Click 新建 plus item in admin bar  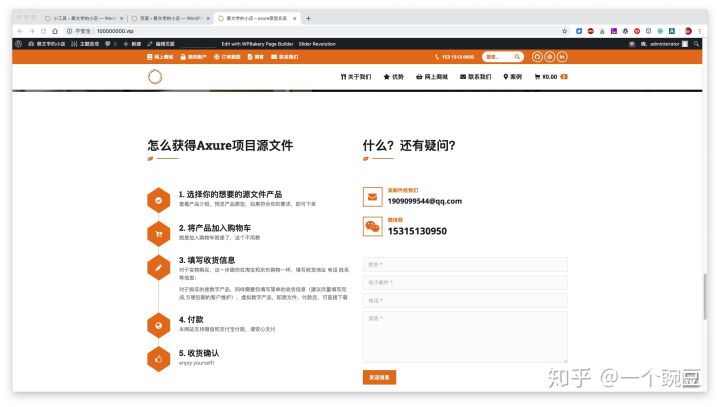[132, 44]
